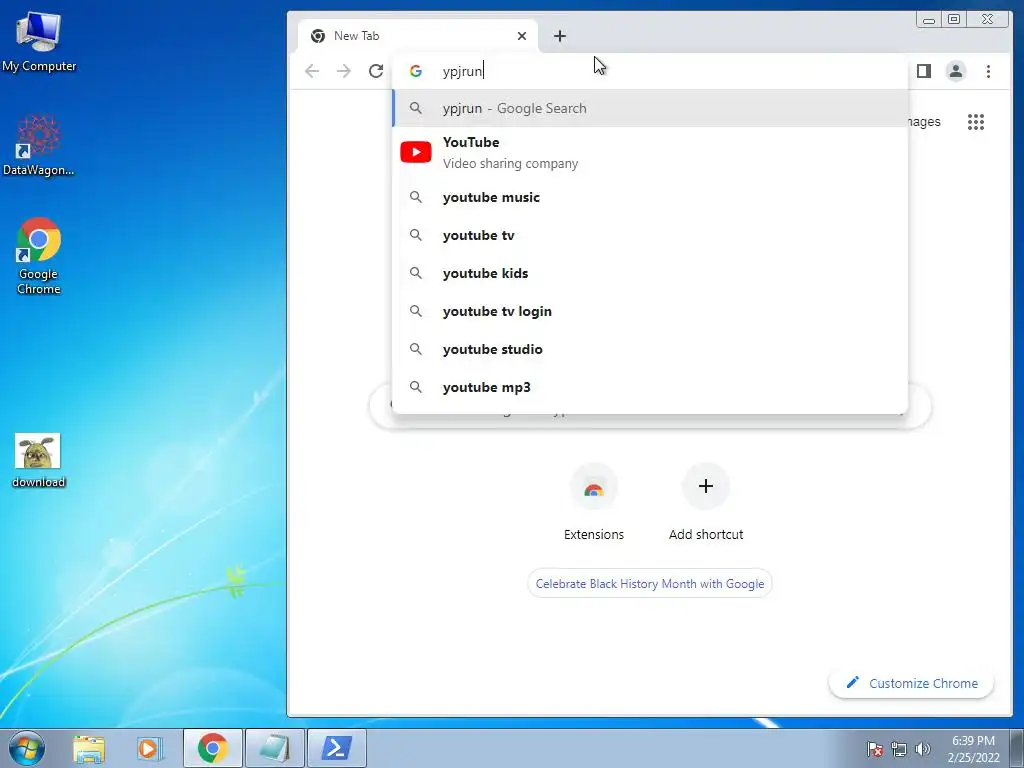Open the Google apps grid
The width and height of the screenshot is (1024, 768).
tap(976, 121)
